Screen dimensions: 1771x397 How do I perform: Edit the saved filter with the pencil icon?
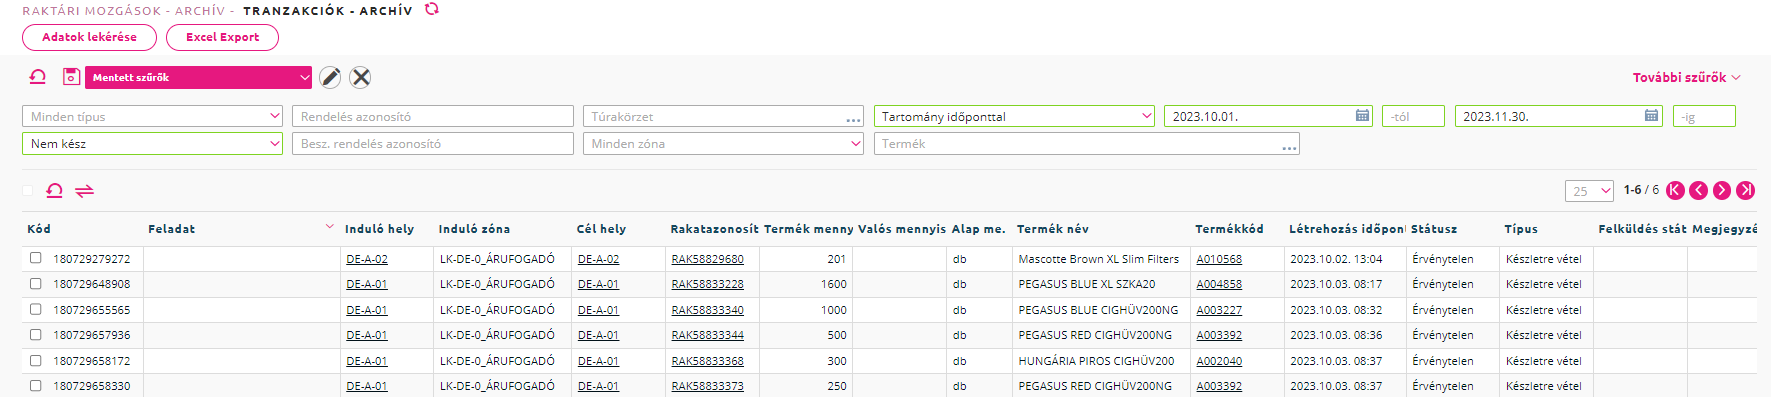tap(330, 77)
